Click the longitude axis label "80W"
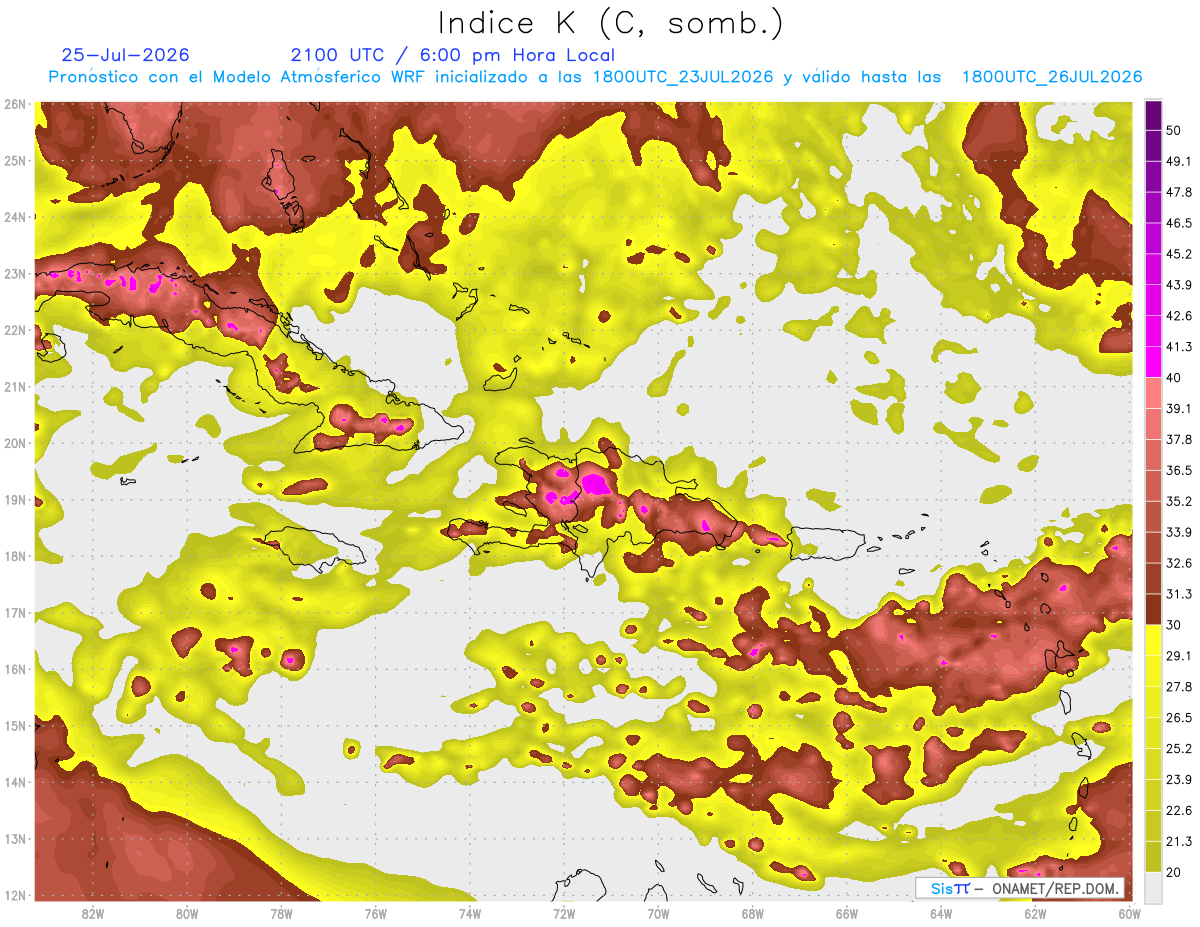Viewport: 1200px width, 927px height. tap(187, 913)
